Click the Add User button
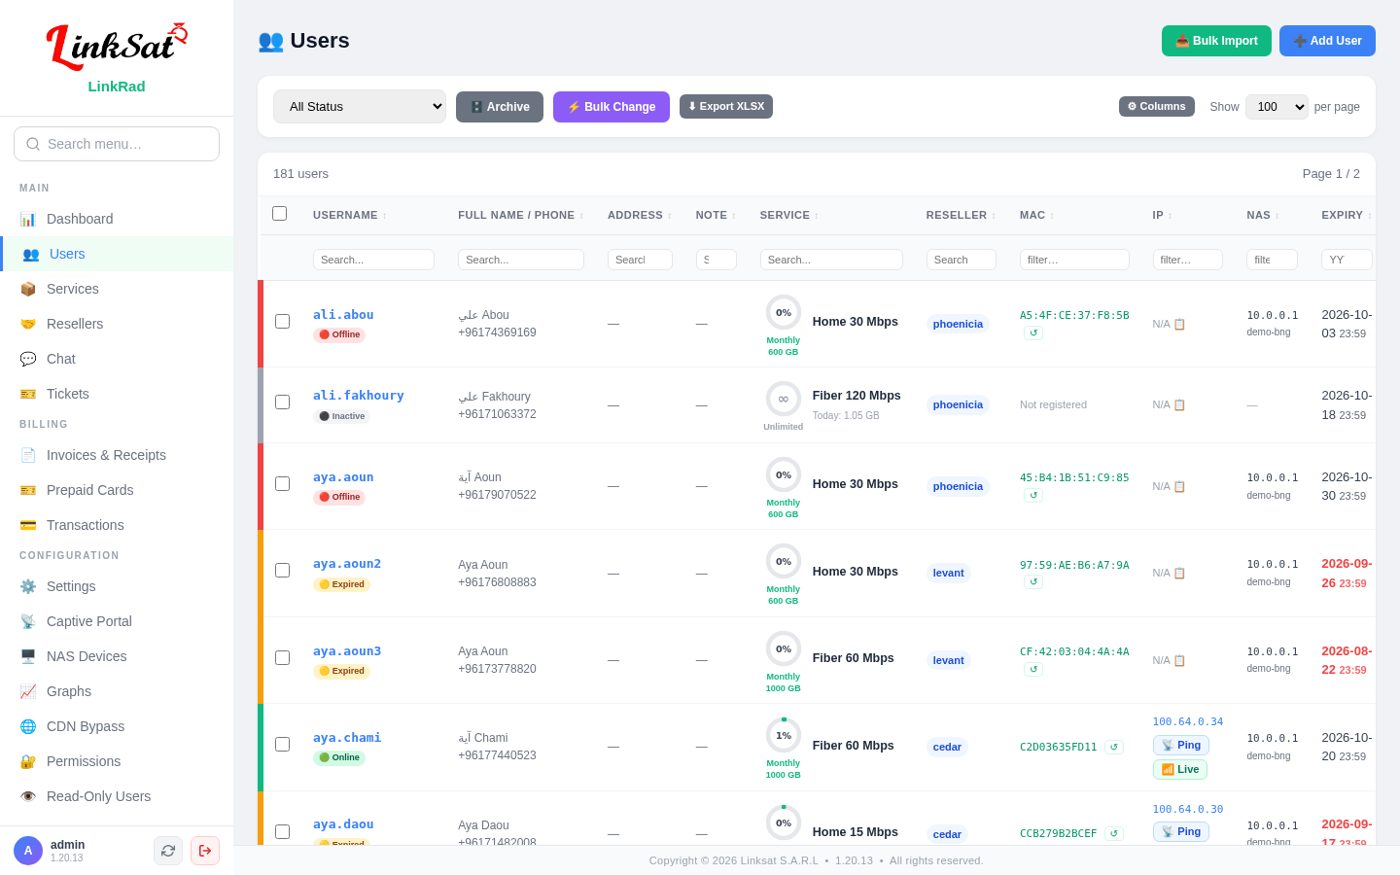This screenshot has width=1400, height=875. [x=1327, y=41]
